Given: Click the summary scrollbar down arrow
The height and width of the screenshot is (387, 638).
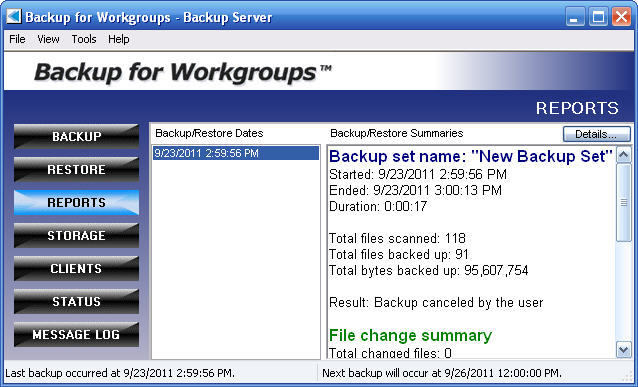Looking at the screenshot, I should (x=624, y=350).
